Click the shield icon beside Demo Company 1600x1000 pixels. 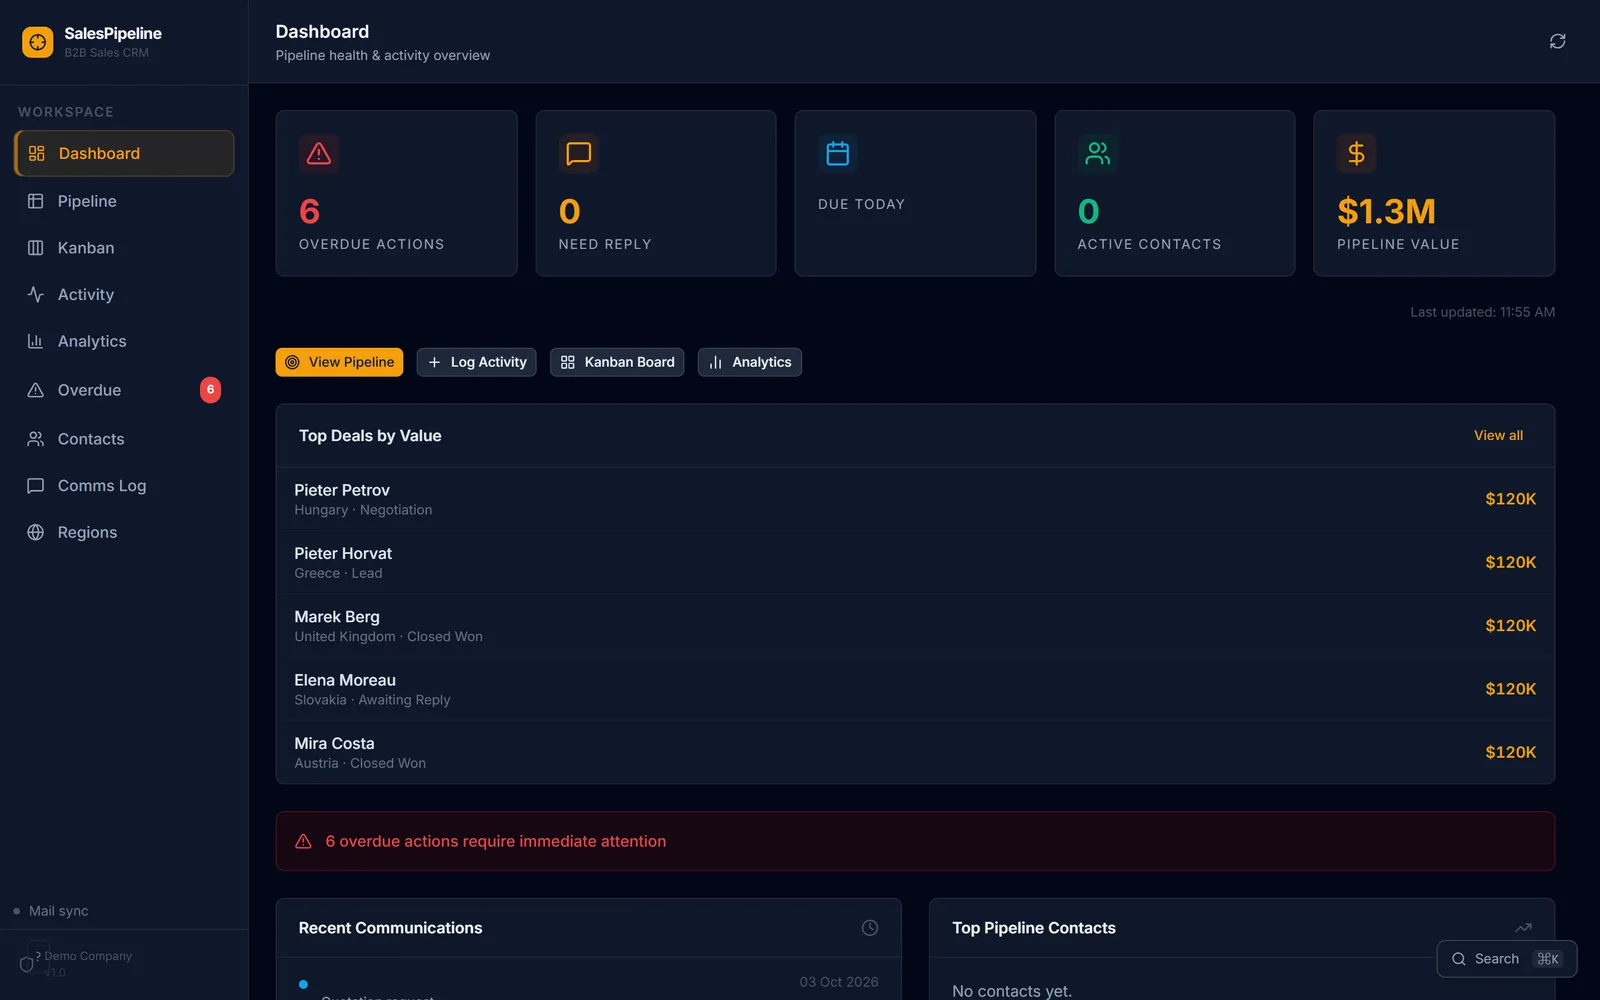click(x=27, y=964)
